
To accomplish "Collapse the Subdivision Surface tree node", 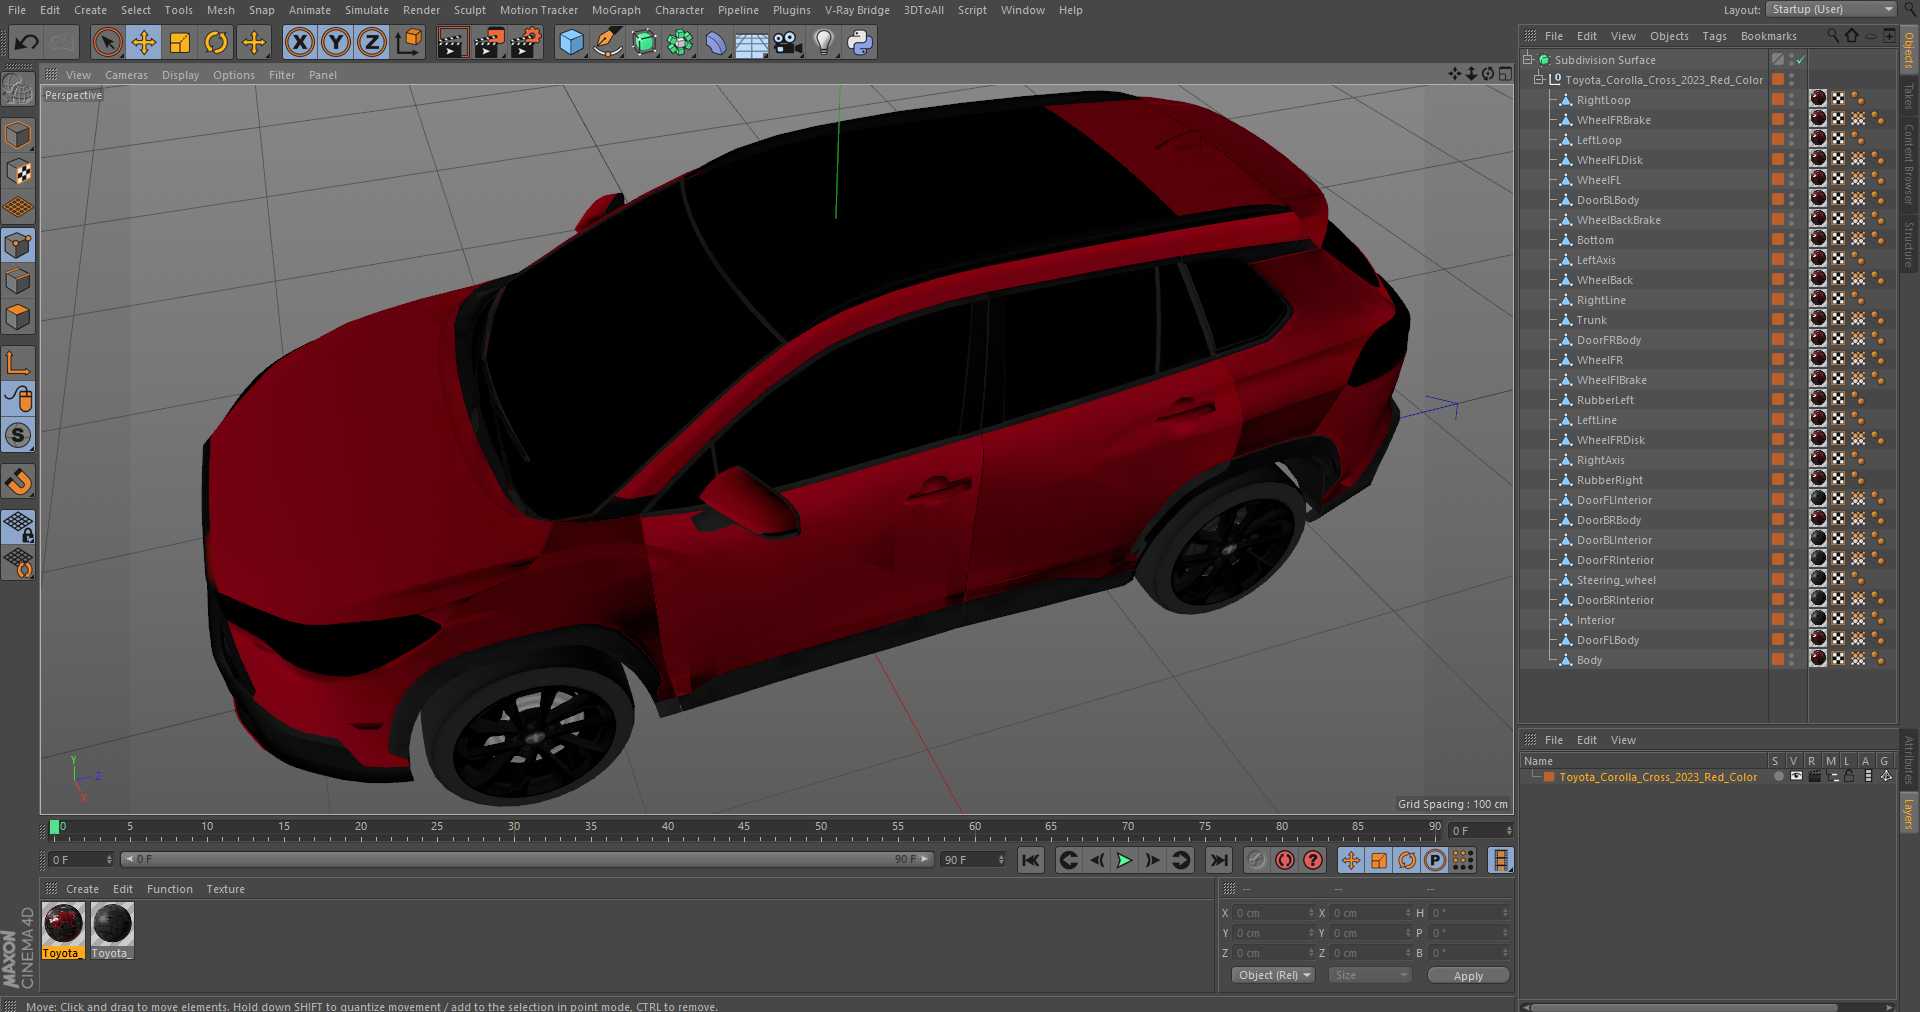I will 1527,60.
